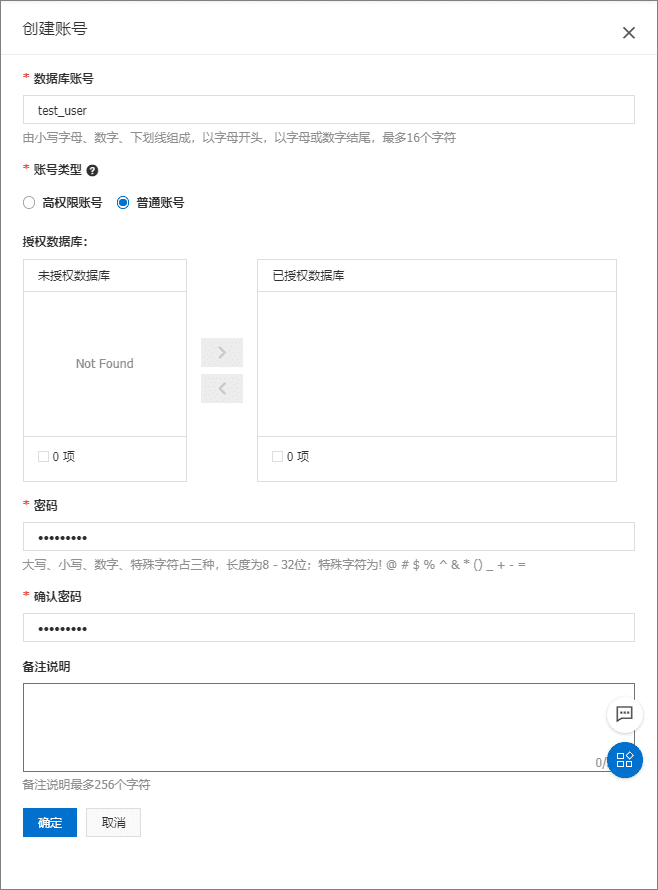The image size is (658, 890).
Task: Click the empty 已授权数据库 list body
Action: (x=436, y=364)
